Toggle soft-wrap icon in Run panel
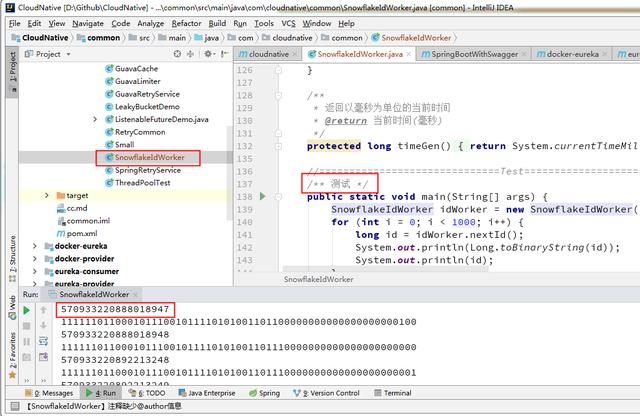This screenshot has height=416, width=640. pyautogui.click(x=43, y=341)
